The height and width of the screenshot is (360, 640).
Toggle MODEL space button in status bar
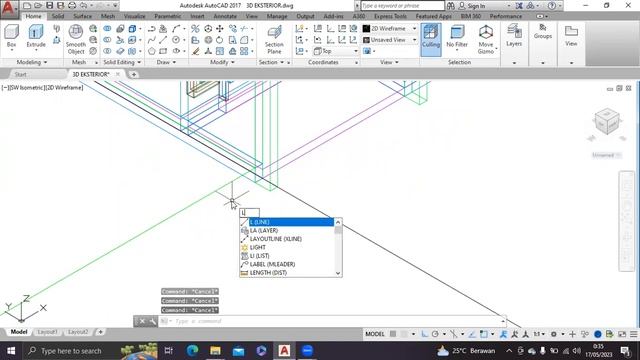point(375,334)
